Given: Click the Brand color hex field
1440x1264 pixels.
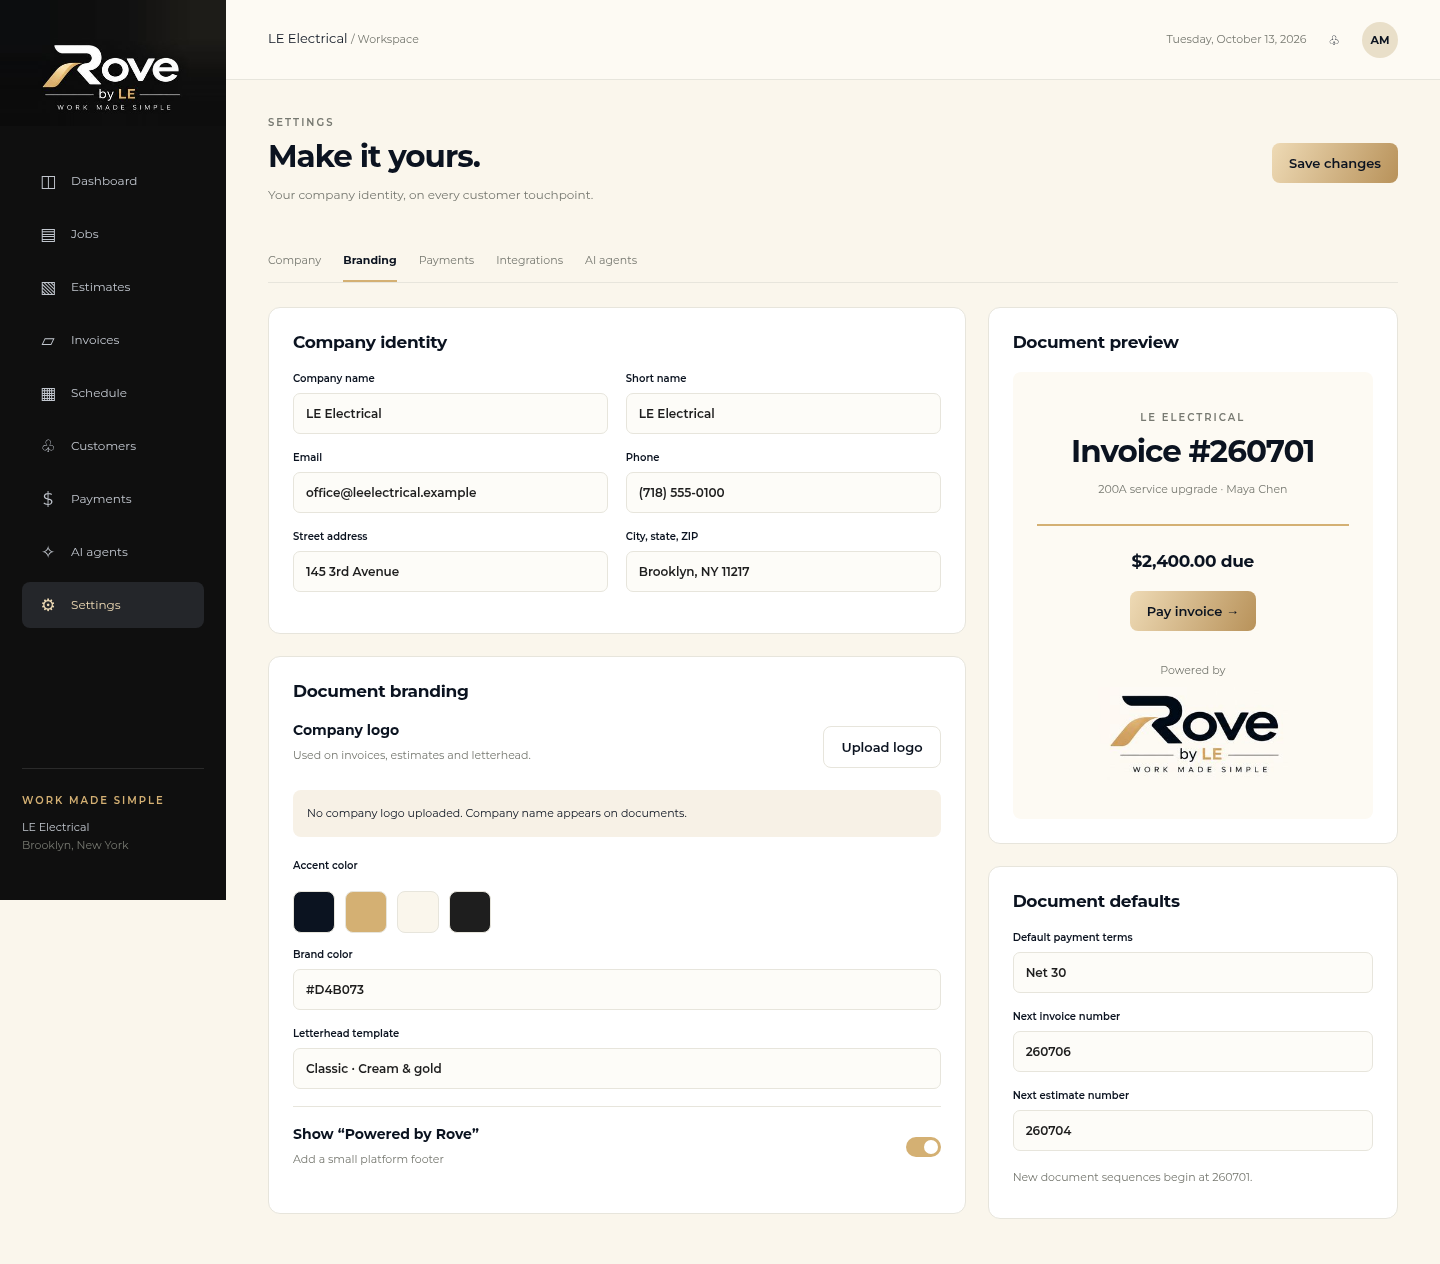Looking at the screenshot, I should tap(617, 989).
